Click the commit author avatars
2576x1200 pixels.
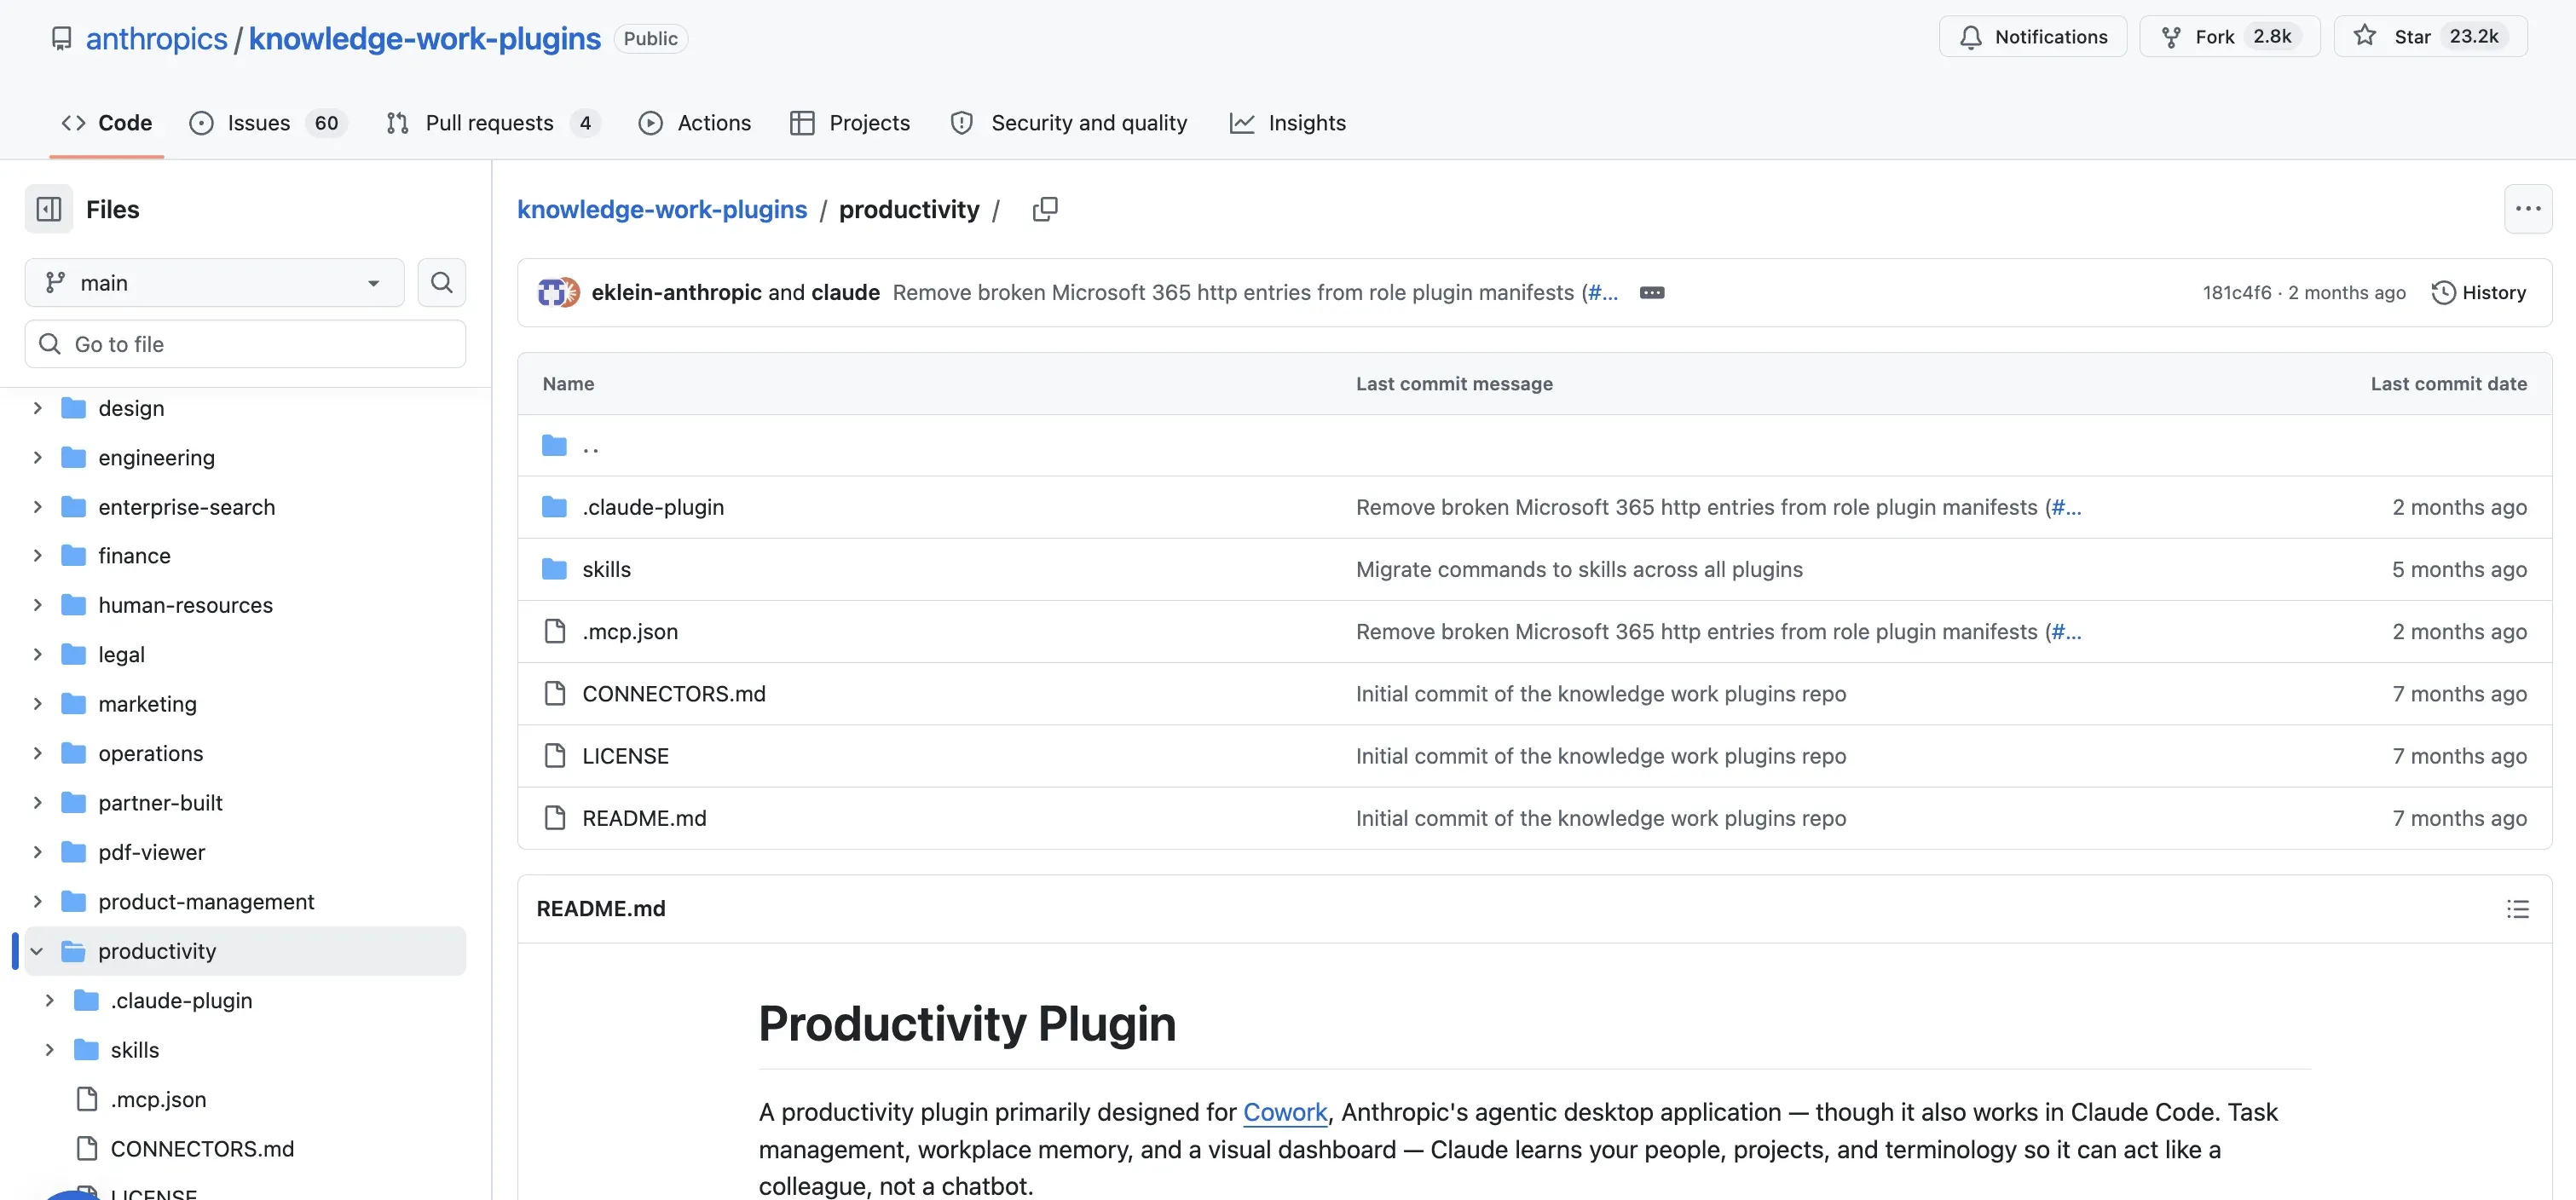pos(558,293)
